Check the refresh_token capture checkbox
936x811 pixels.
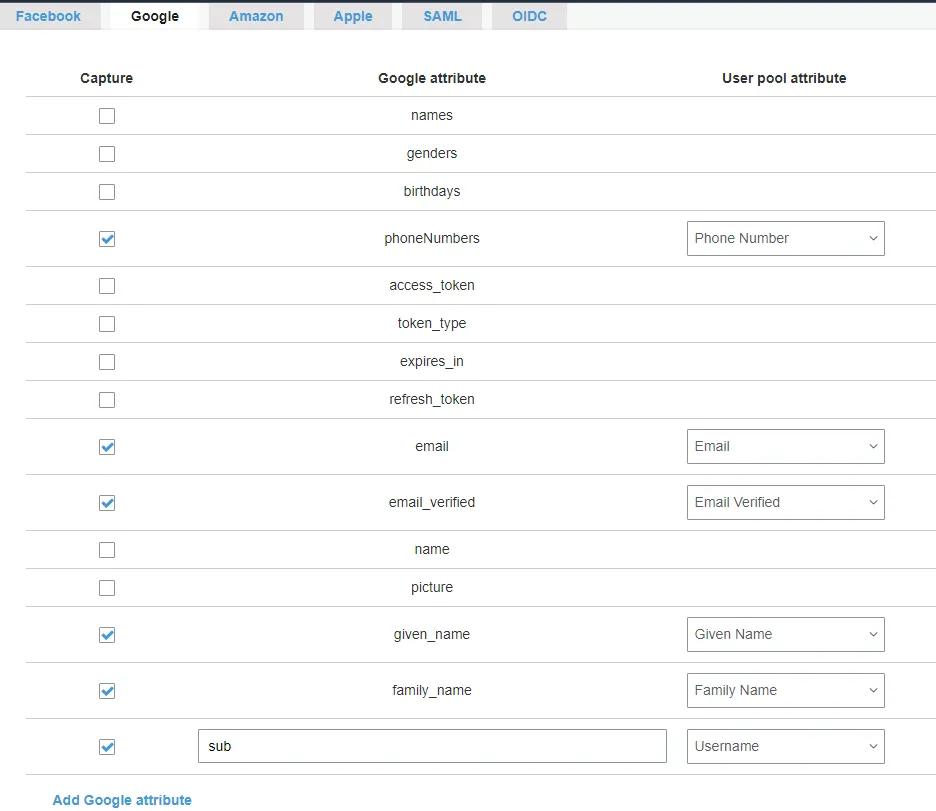point(107,400)
